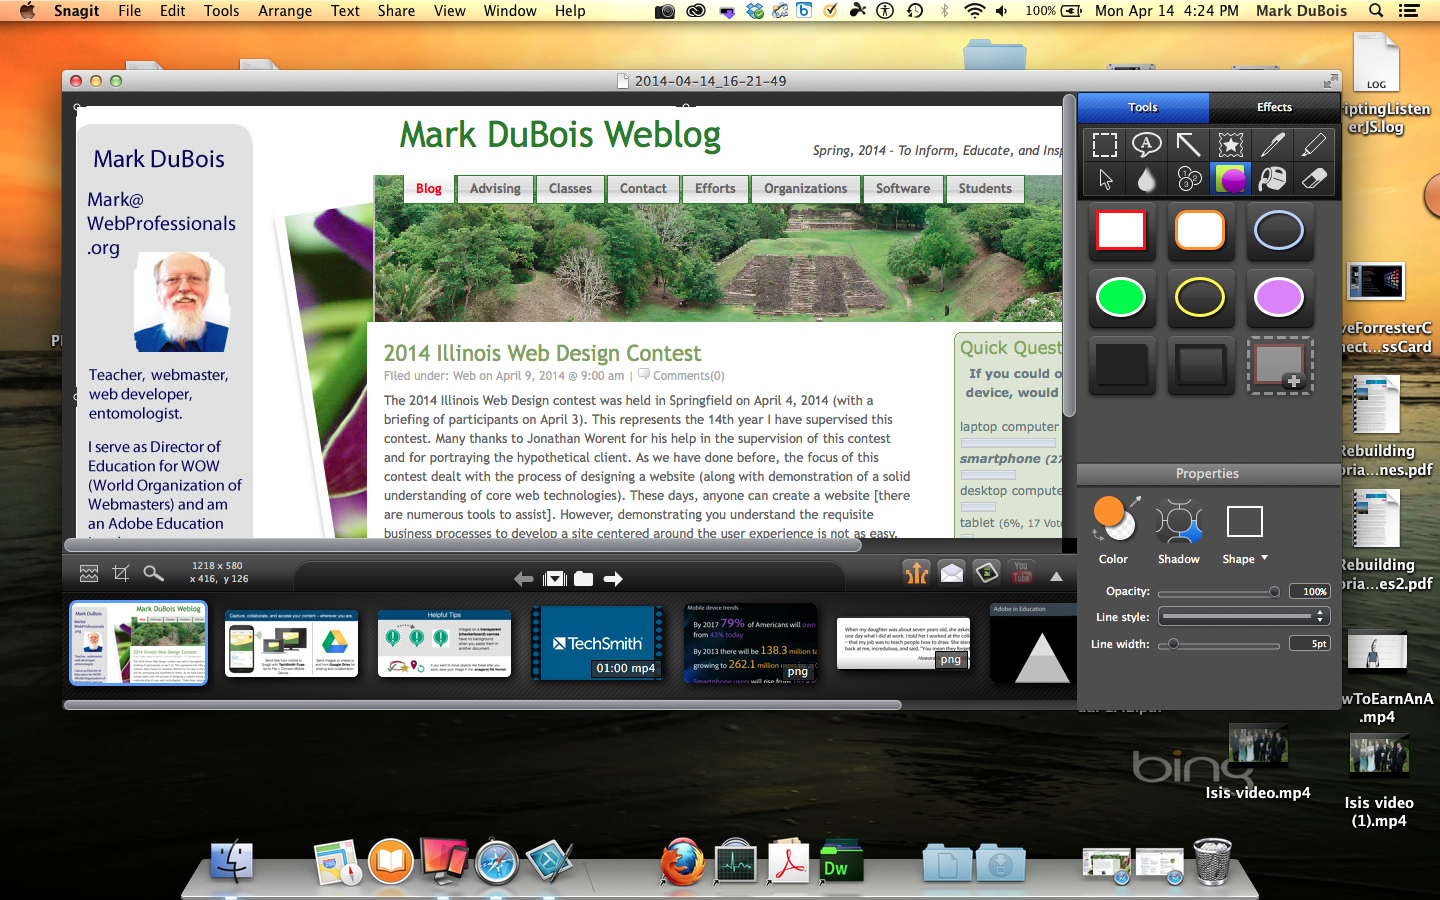
Task: Select the Arrow drawing tool
Action: pos(1188,145)
